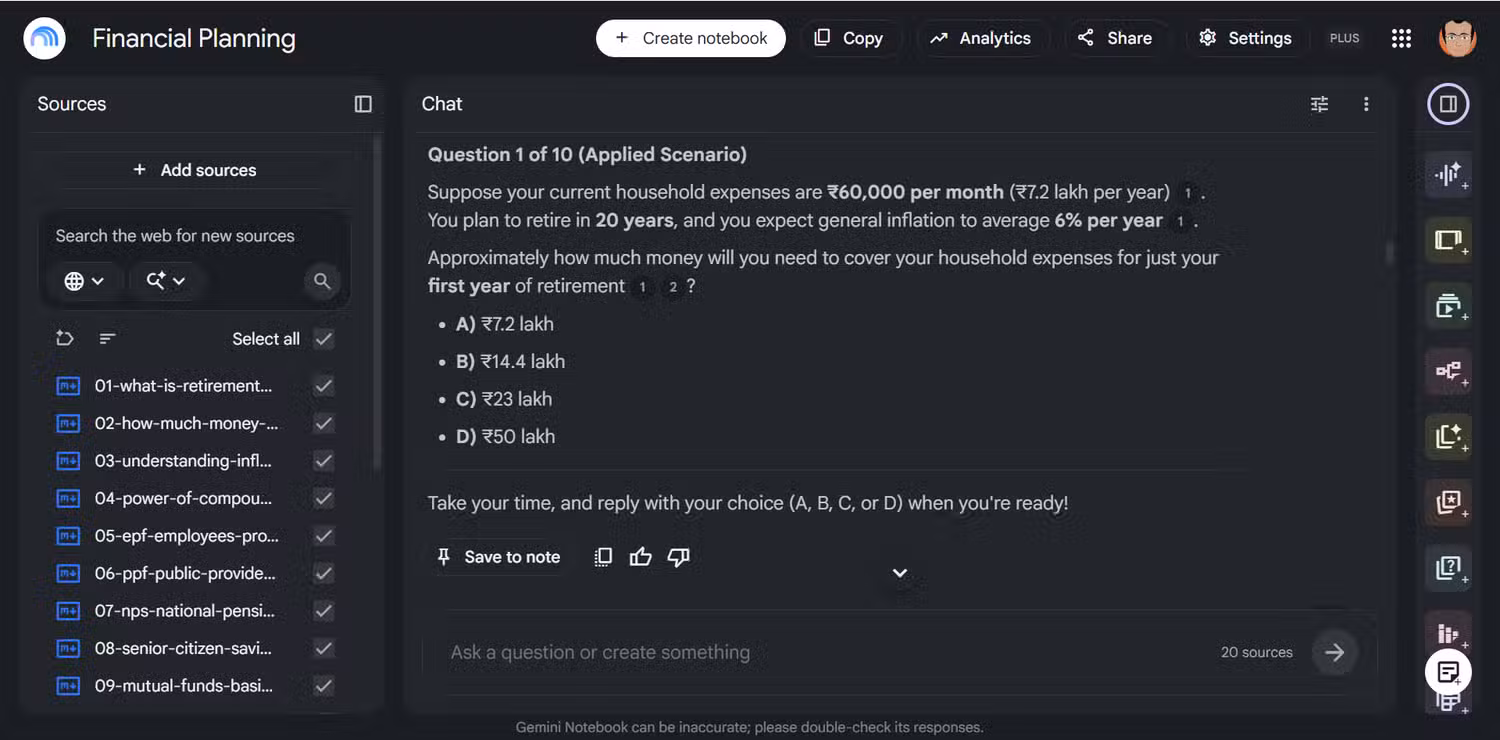Open the Audio Overview studio icon

click(1448, 175)
